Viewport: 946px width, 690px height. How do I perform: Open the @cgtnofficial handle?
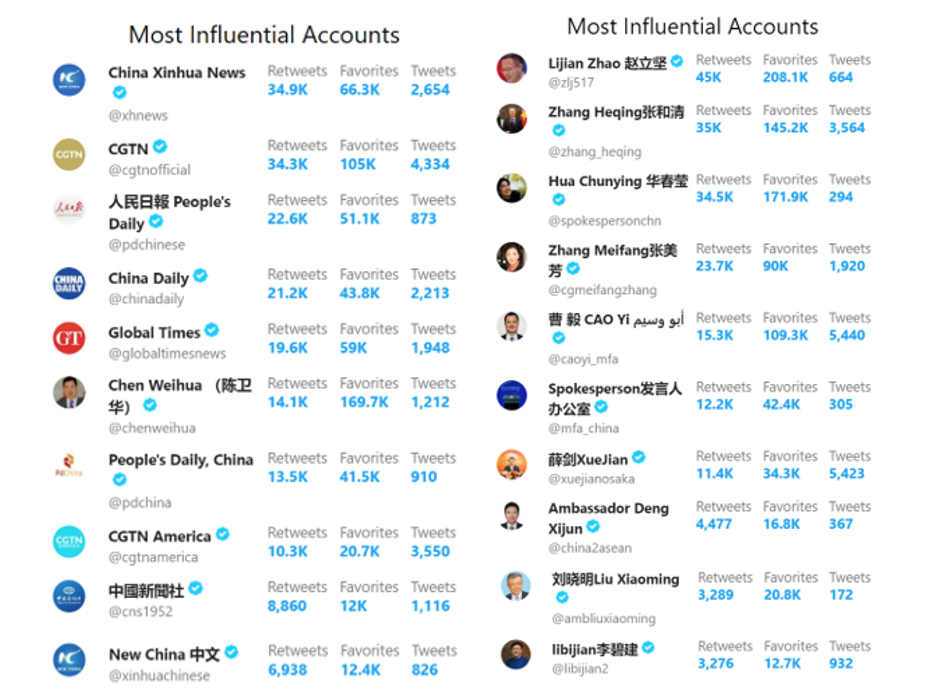pos(150,170)
